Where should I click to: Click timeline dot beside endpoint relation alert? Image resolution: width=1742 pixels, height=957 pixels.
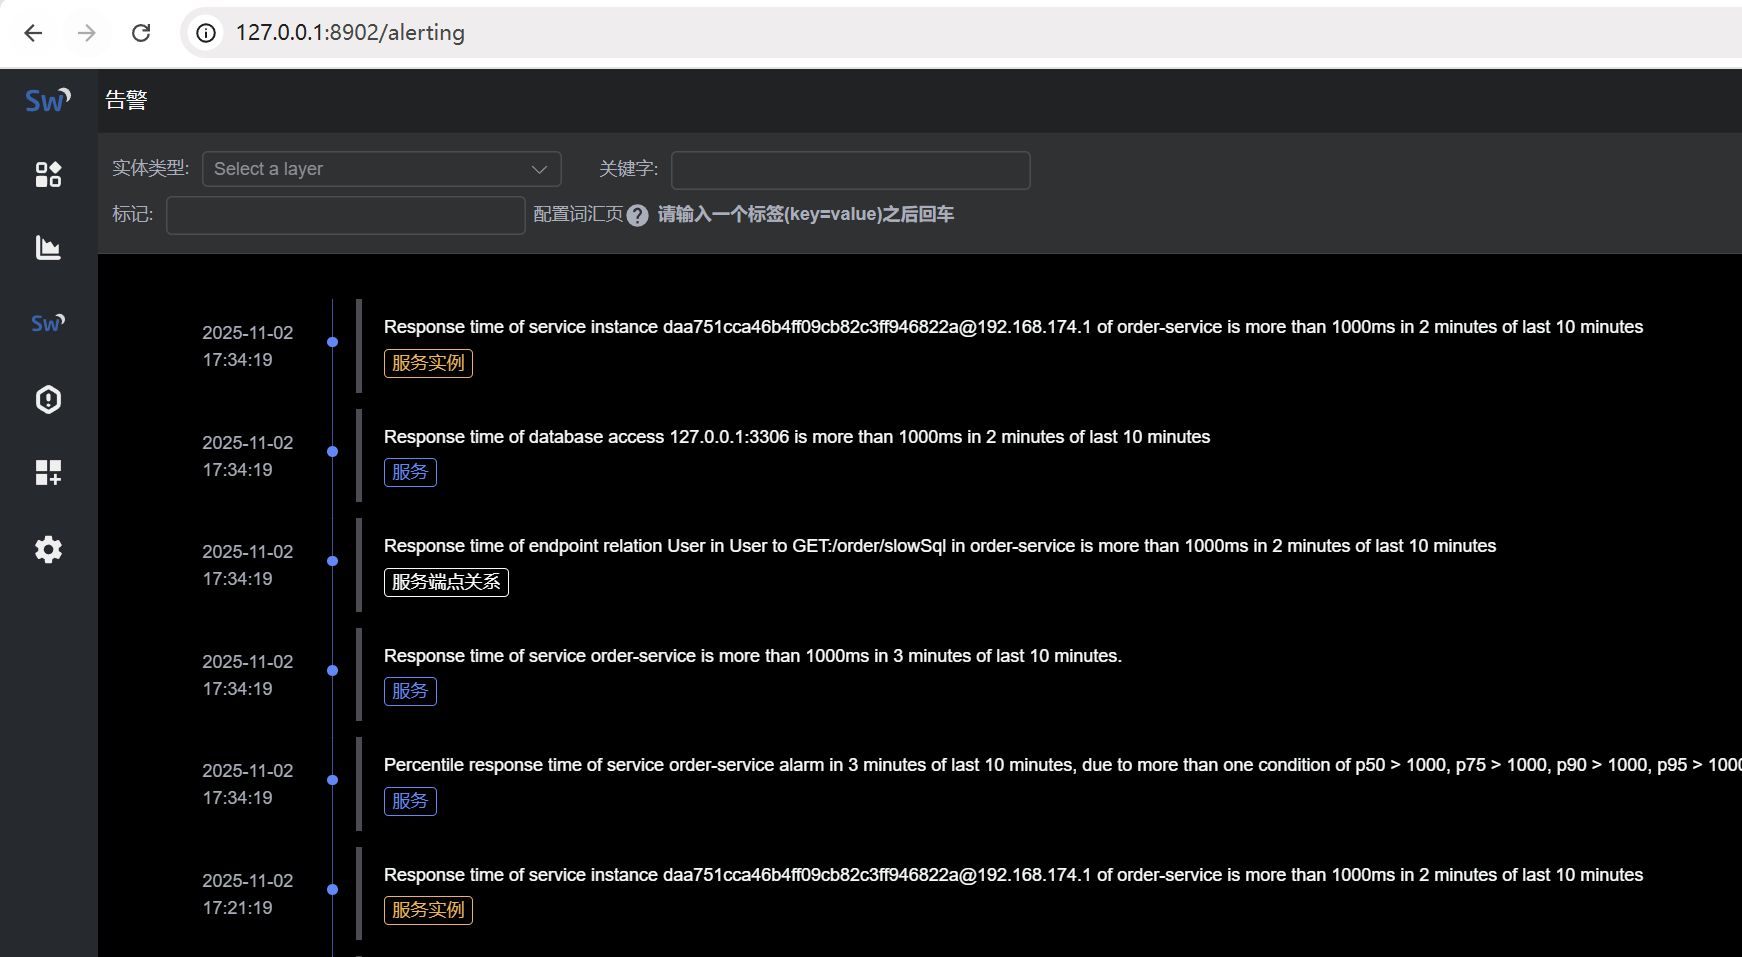point(333,561)
